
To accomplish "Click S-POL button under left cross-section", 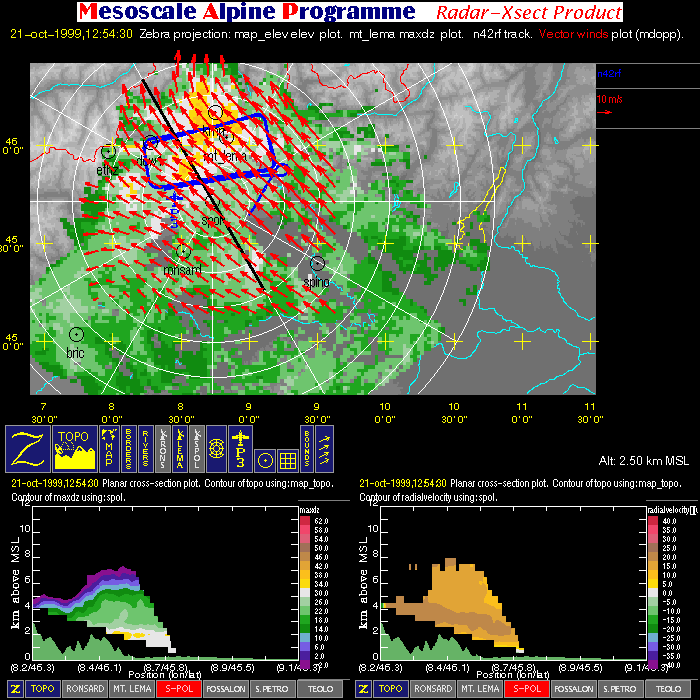I will [x=178, y=689].
